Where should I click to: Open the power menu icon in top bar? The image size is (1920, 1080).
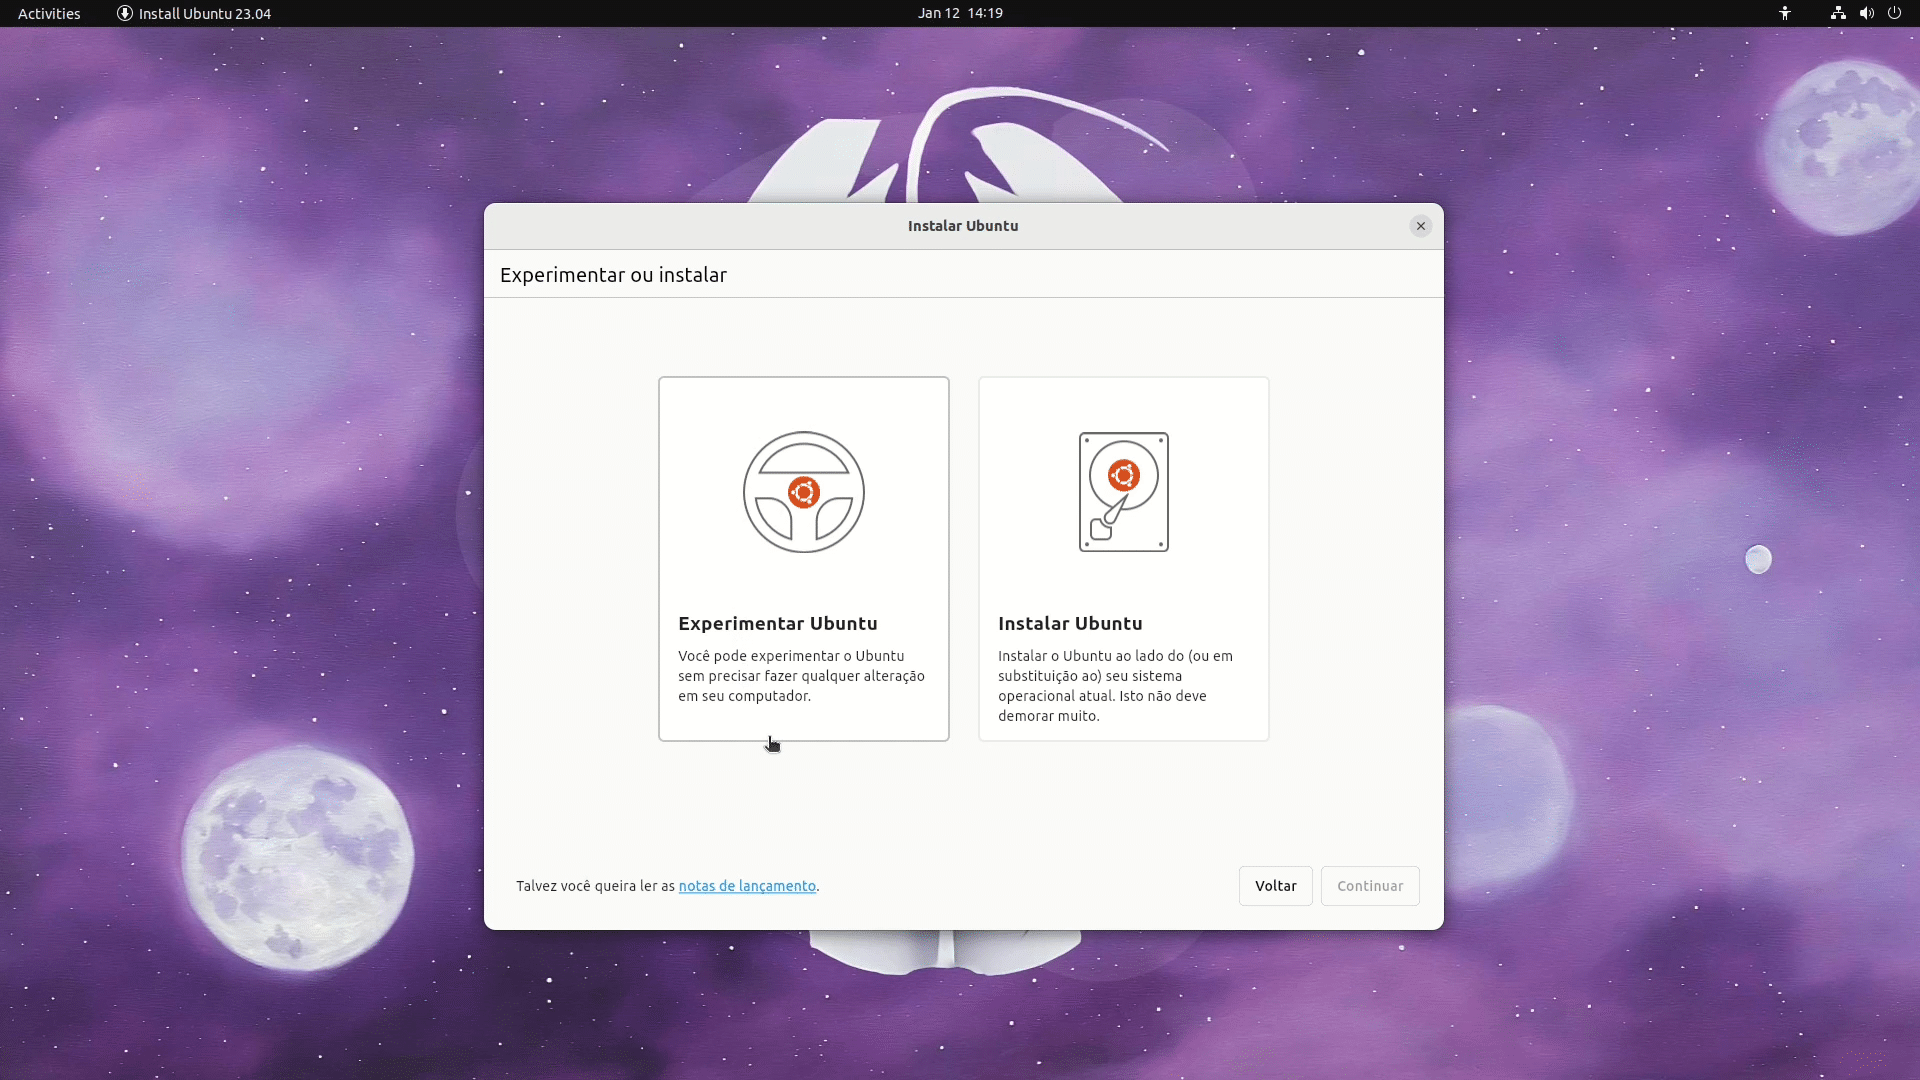click(x=1894, y=13)
